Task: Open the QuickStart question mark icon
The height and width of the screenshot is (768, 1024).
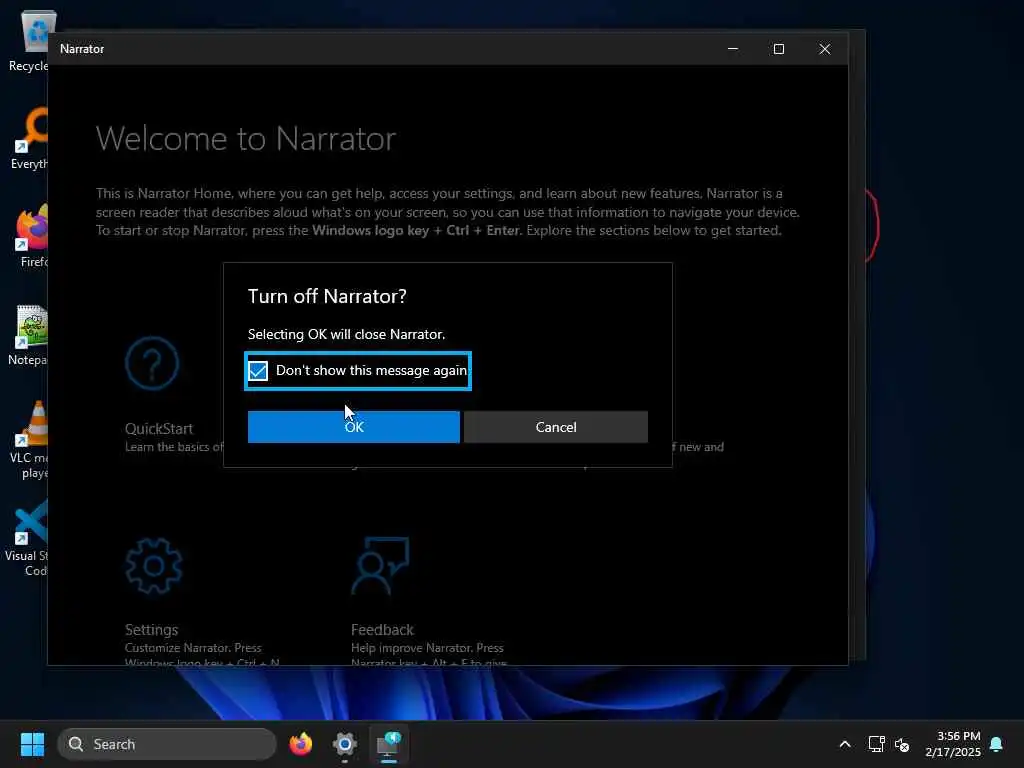Action: 152,363
